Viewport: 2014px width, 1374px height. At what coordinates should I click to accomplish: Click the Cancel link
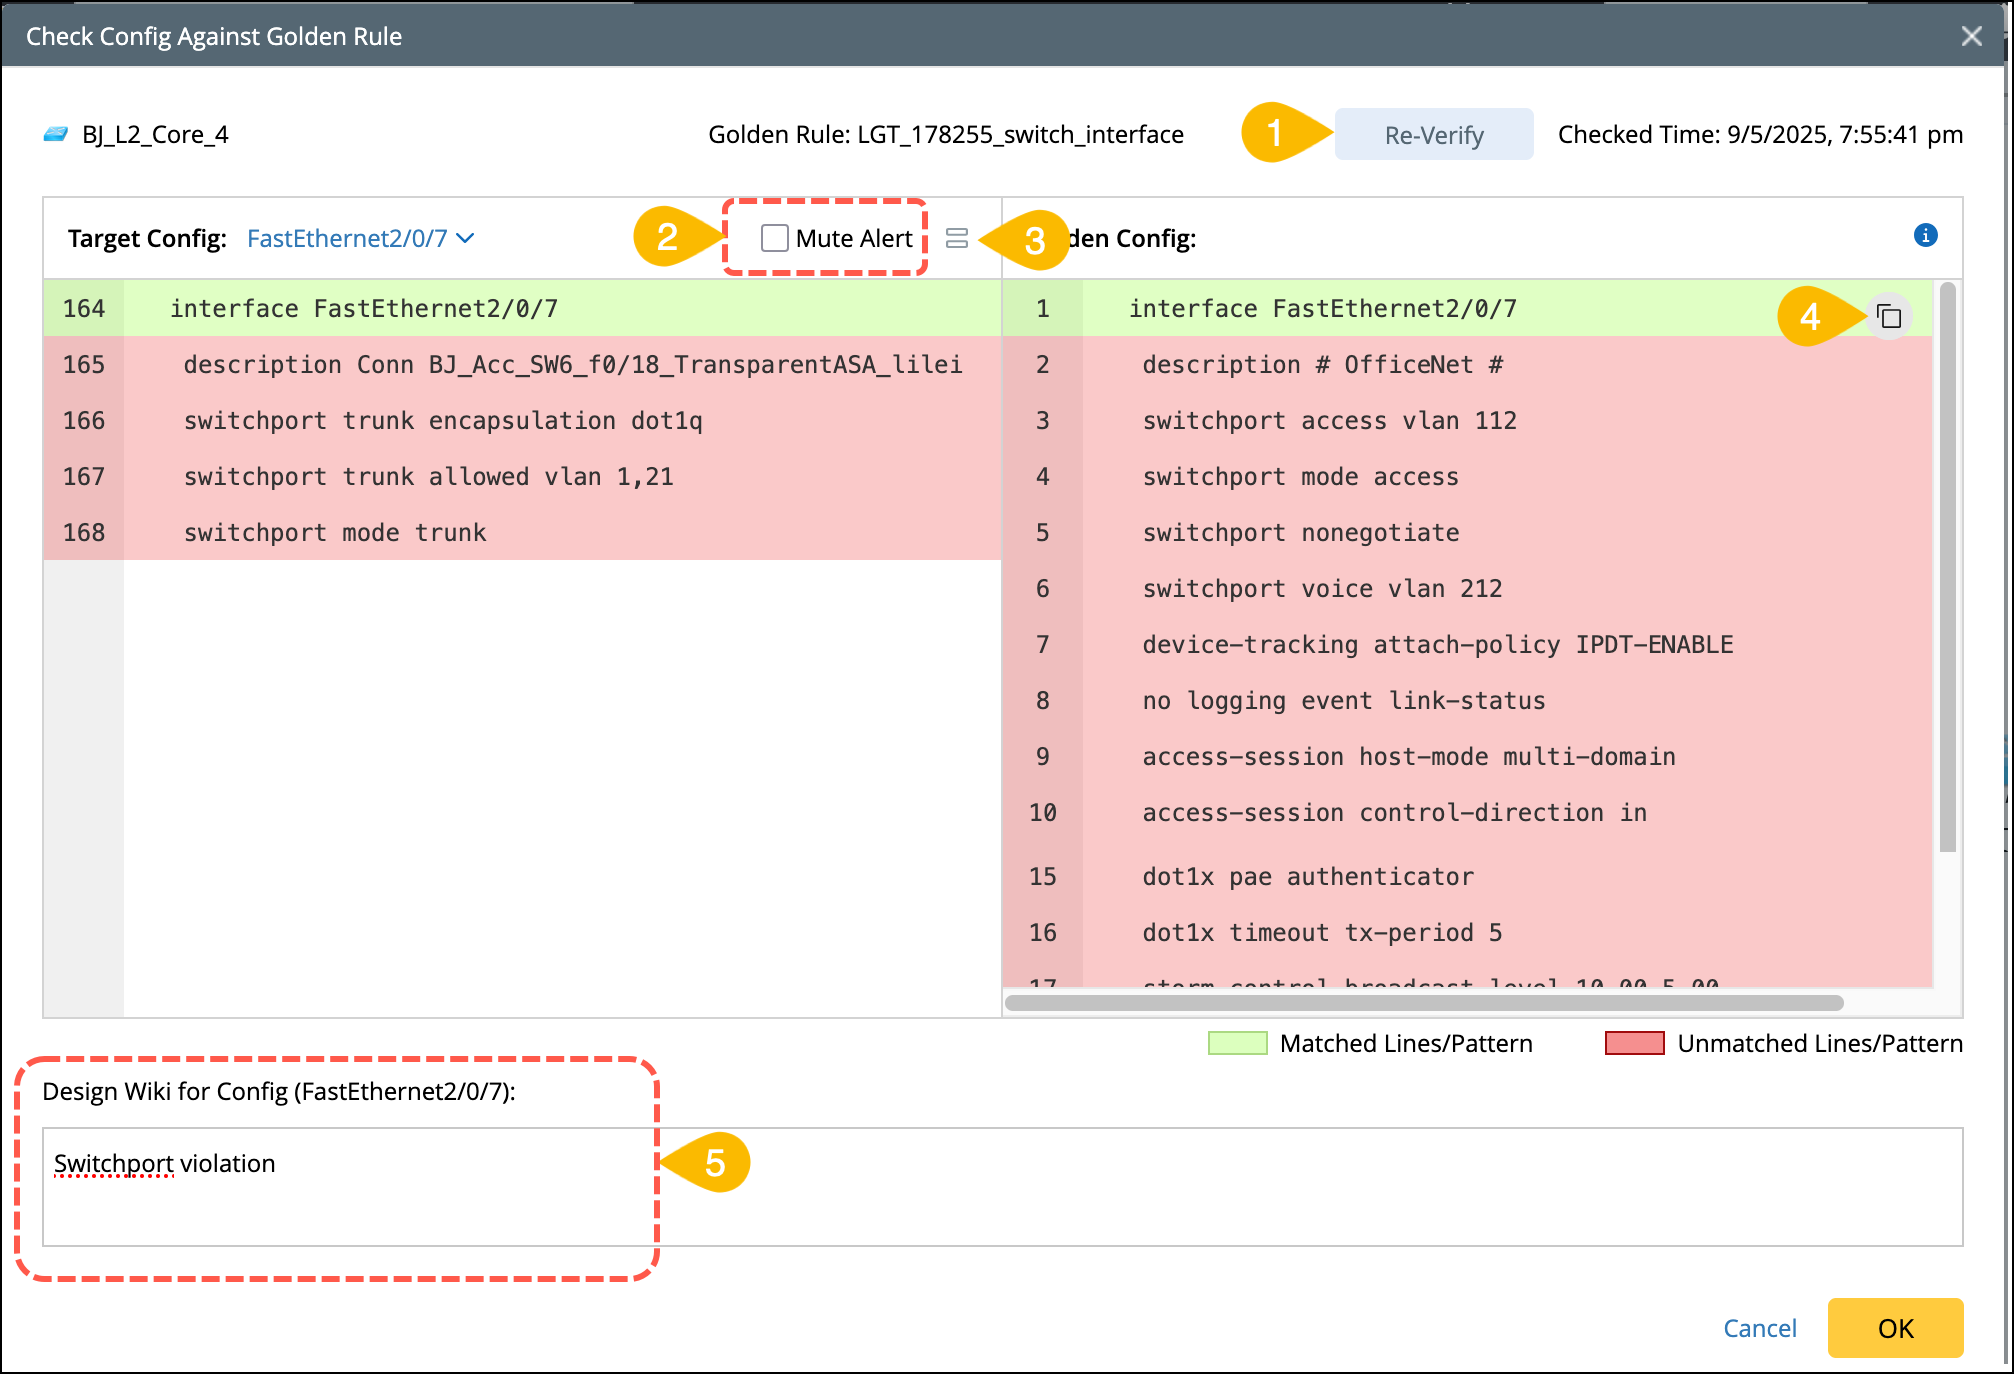[1759, 1328]
